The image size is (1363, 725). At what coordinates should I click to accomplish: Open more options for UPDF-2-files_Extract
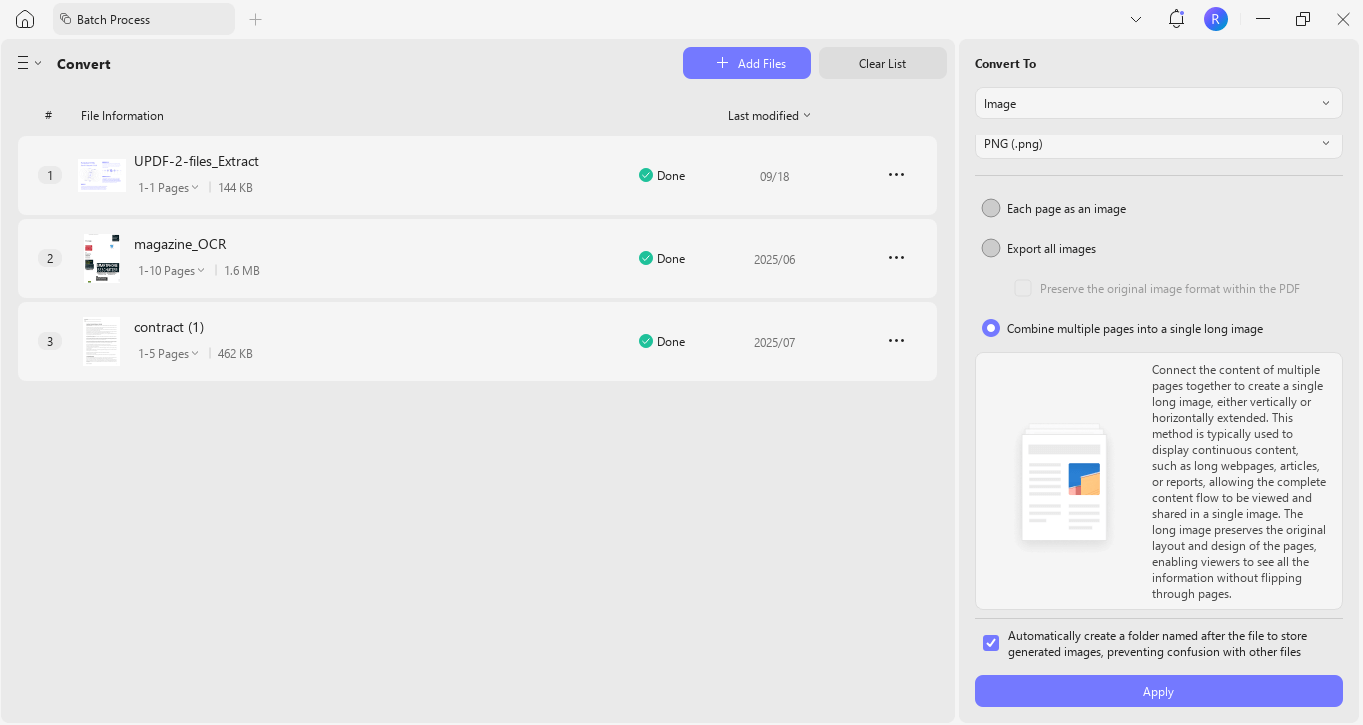click(x=896, y=175)
